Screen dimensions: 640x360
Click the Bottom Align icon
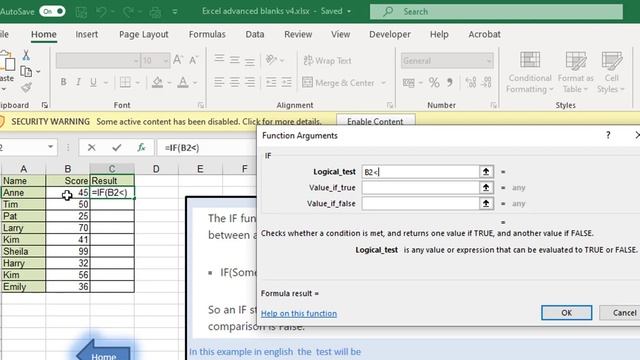(x=250, y=62)
